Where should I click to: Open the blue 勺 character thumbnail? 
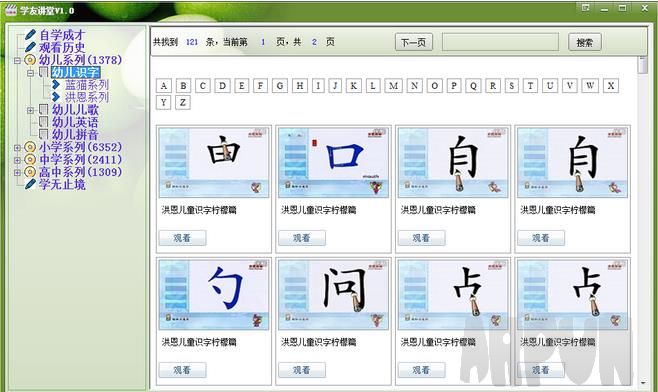(x=214, y=295)
